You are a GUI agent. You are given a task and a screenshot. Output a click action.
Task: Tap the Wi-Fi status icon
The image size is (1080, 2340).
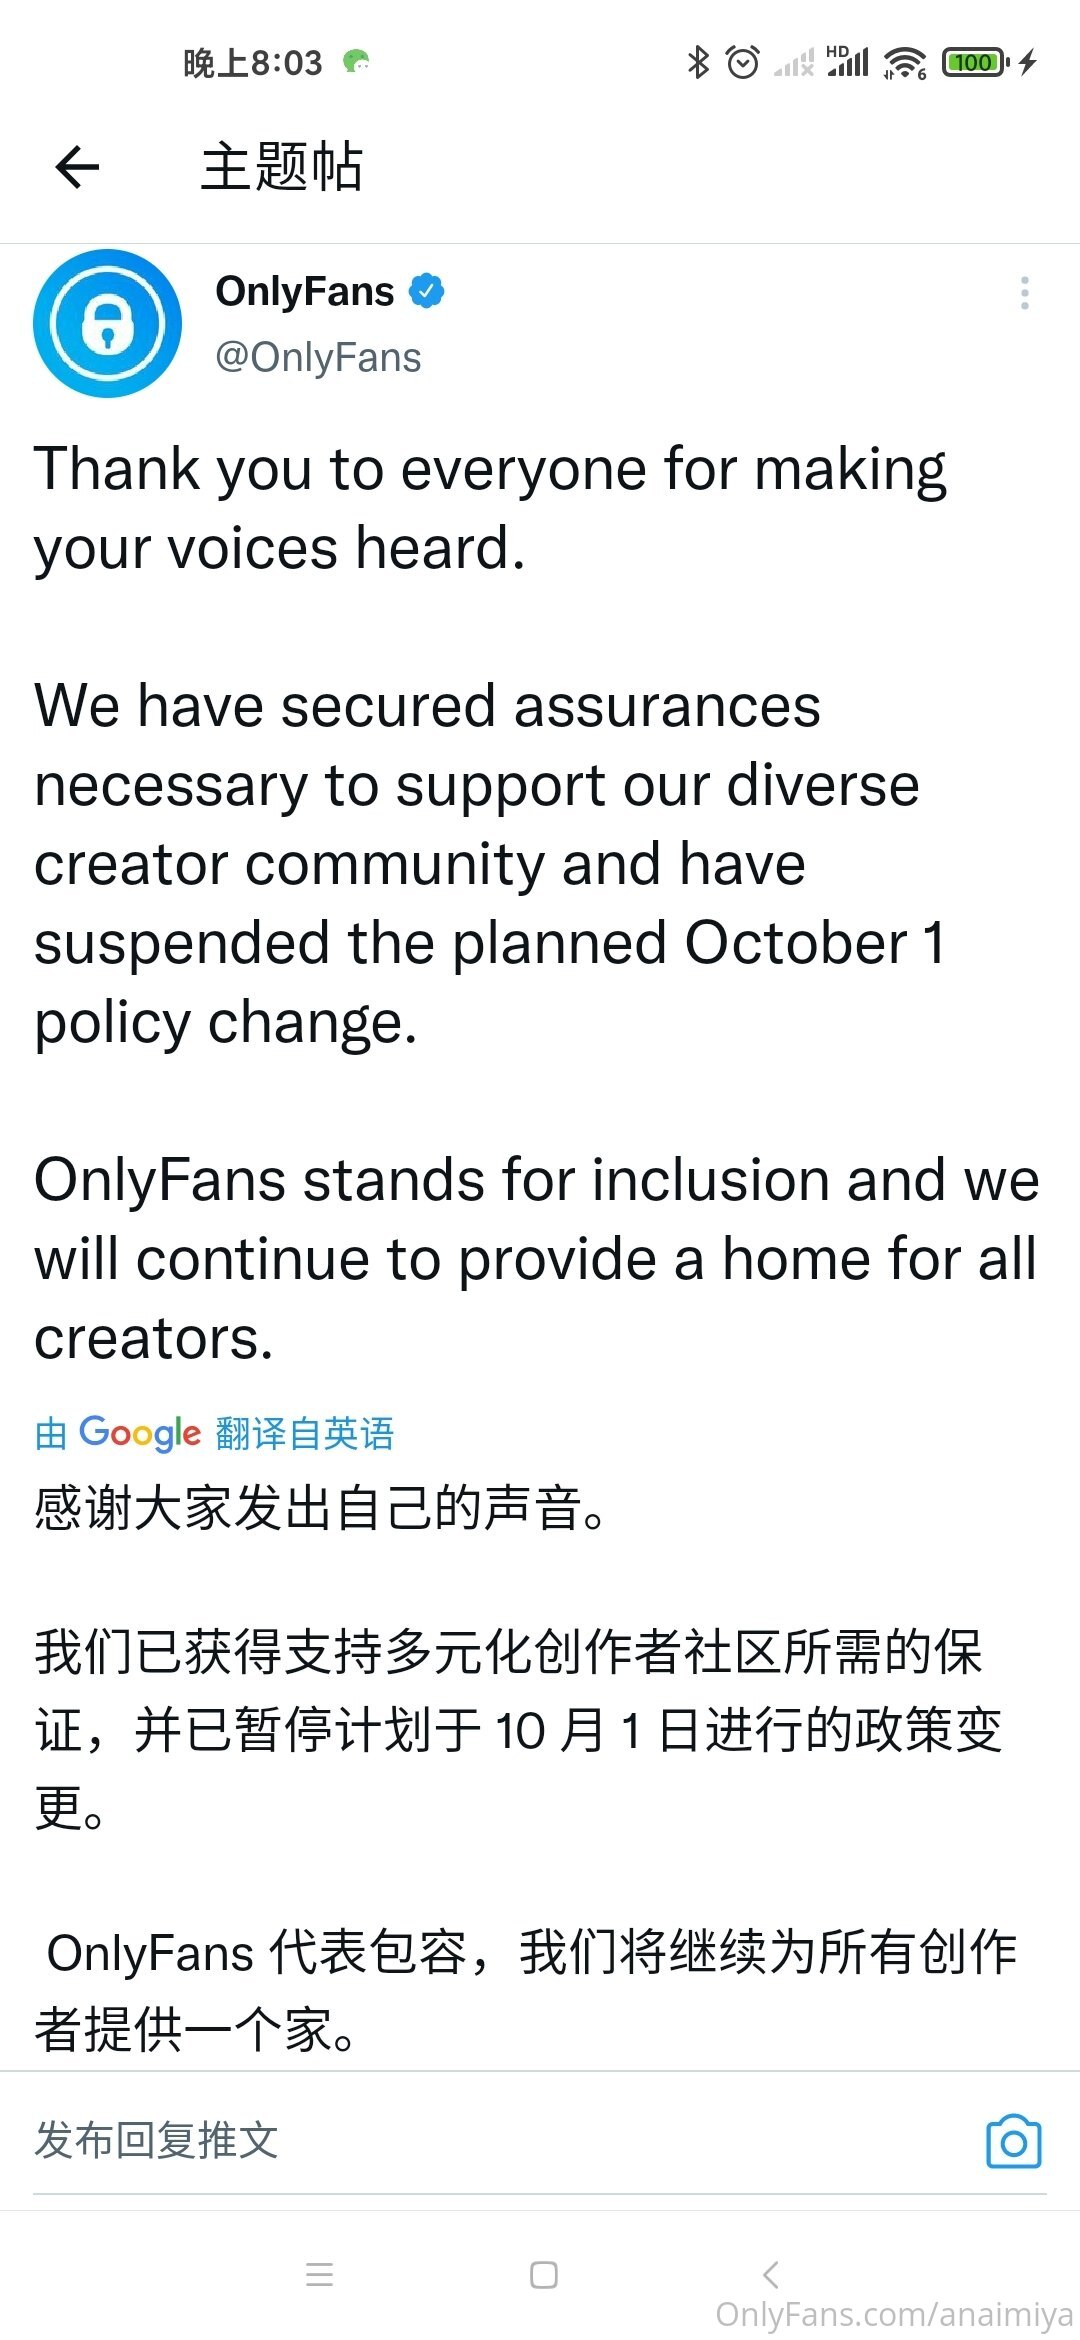click(904, 62)
